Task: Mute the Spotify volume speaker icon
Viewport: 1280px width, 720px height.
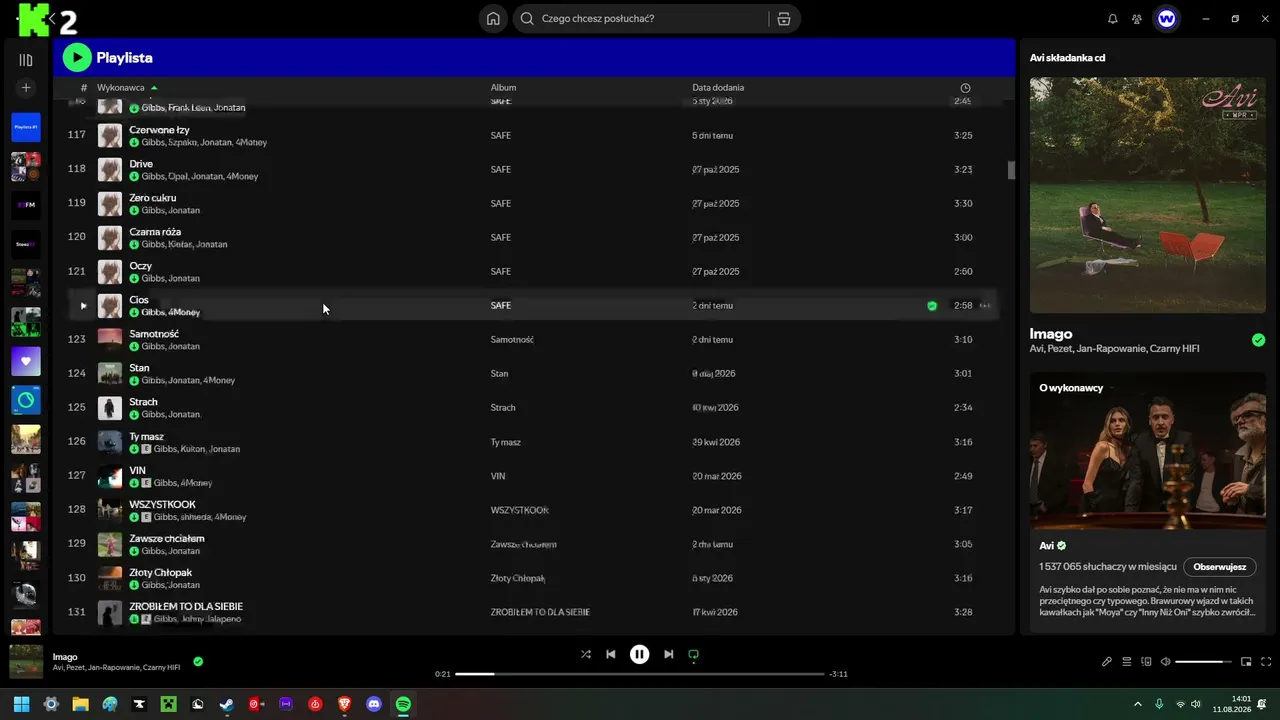Action: click(1164, 661)
